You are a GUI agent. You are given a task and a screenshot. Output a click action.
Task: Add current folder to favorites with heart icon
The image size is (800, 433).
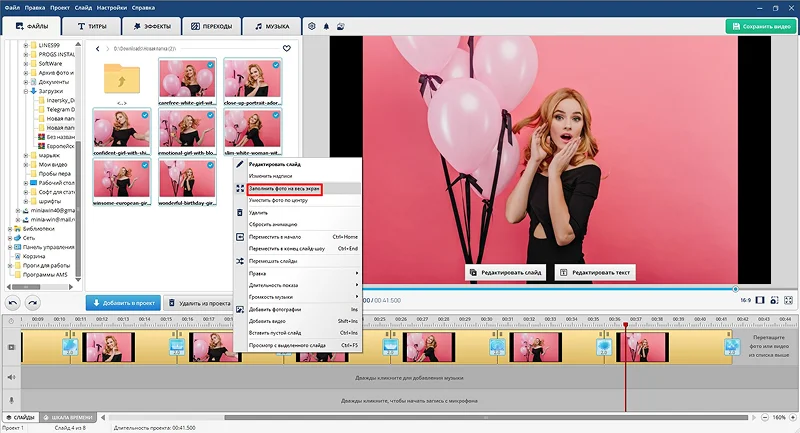click(x=287, y=48)
